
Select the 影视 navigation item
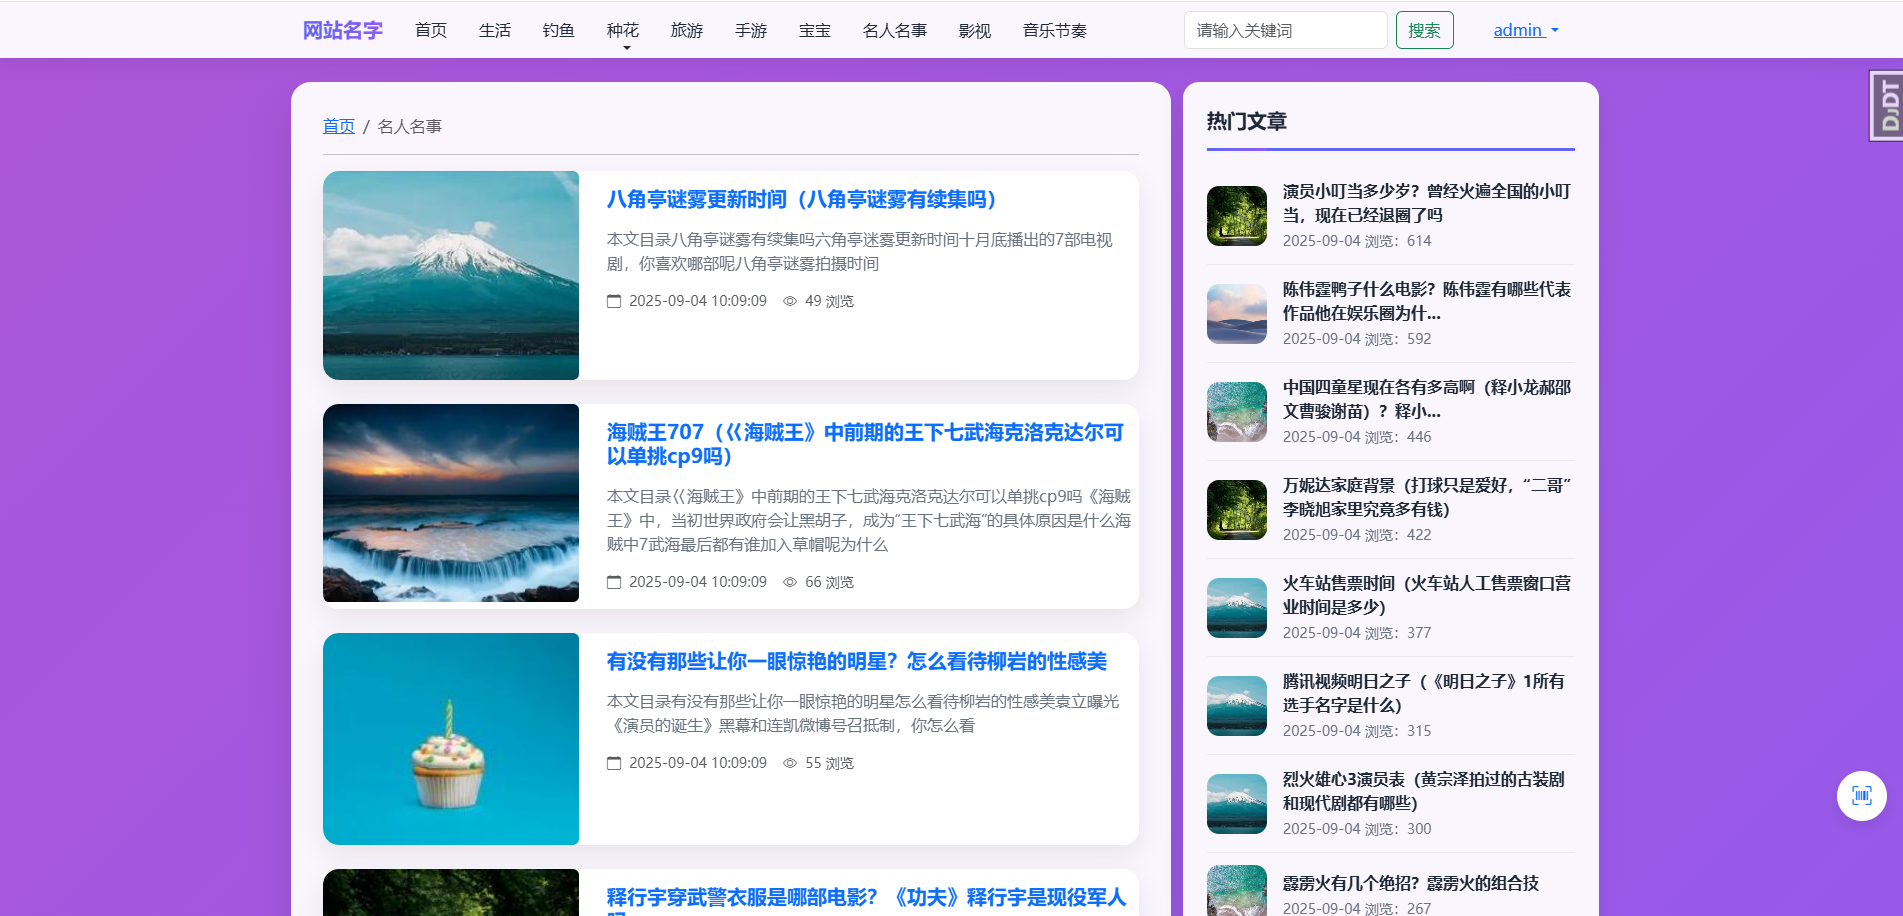974,30
